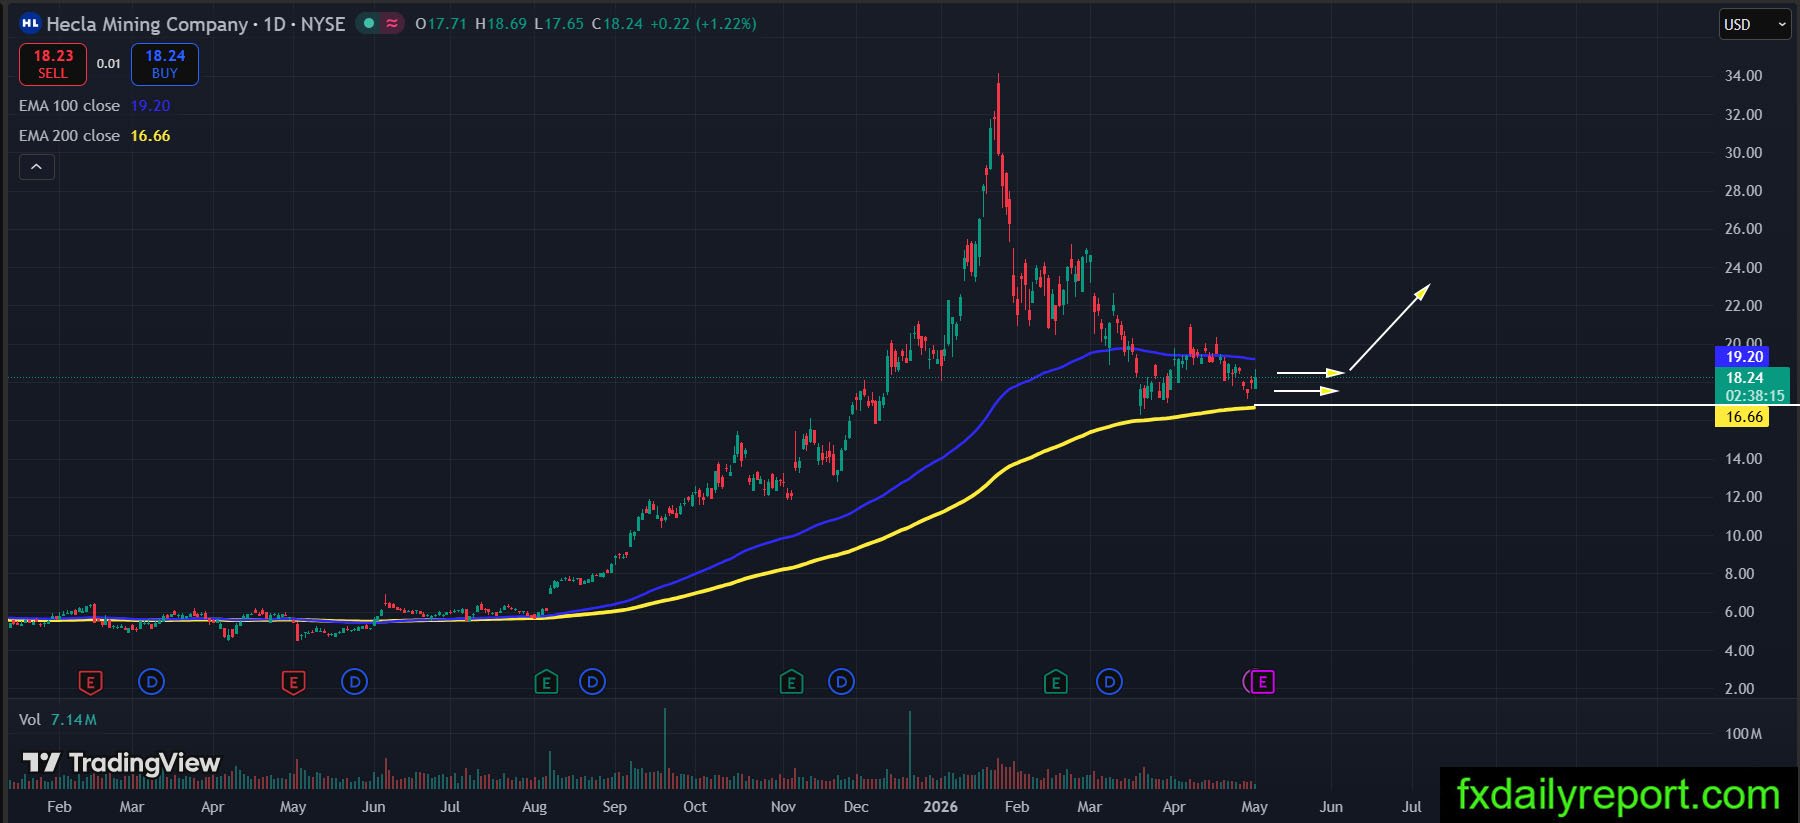This screenshot has width=1800, height=823.
Task: Click the Sep label on the time axis
Action: point(614,807)
